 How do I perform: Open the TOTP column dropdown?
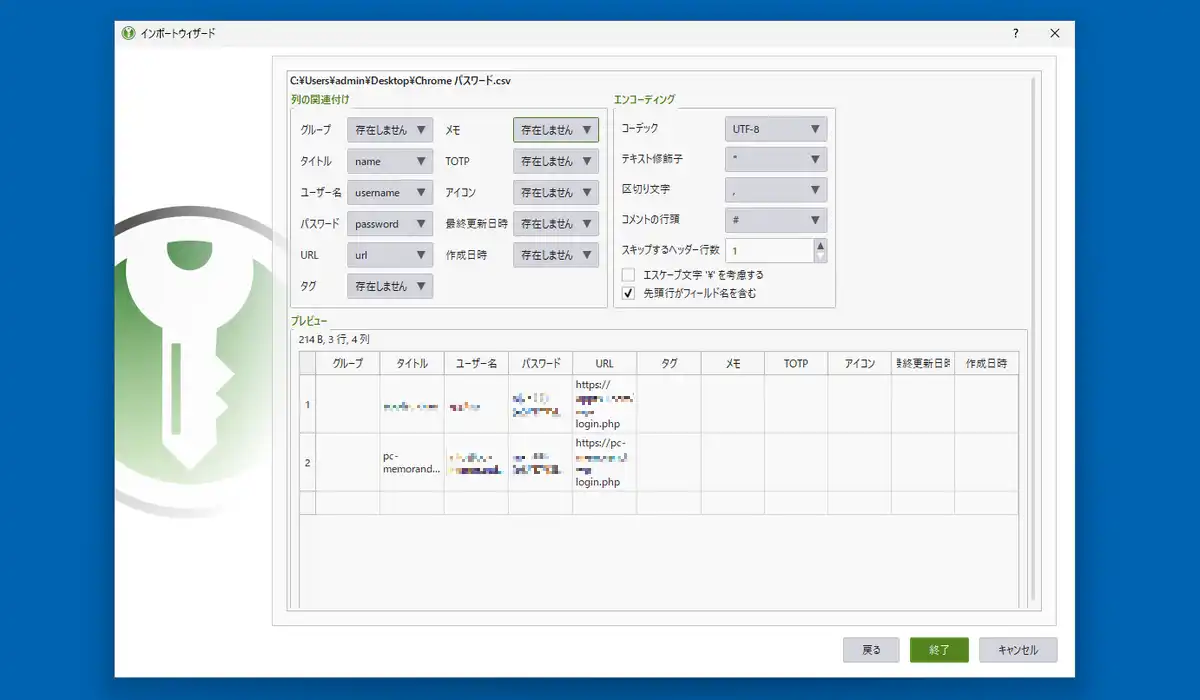[x=556, y=161]
